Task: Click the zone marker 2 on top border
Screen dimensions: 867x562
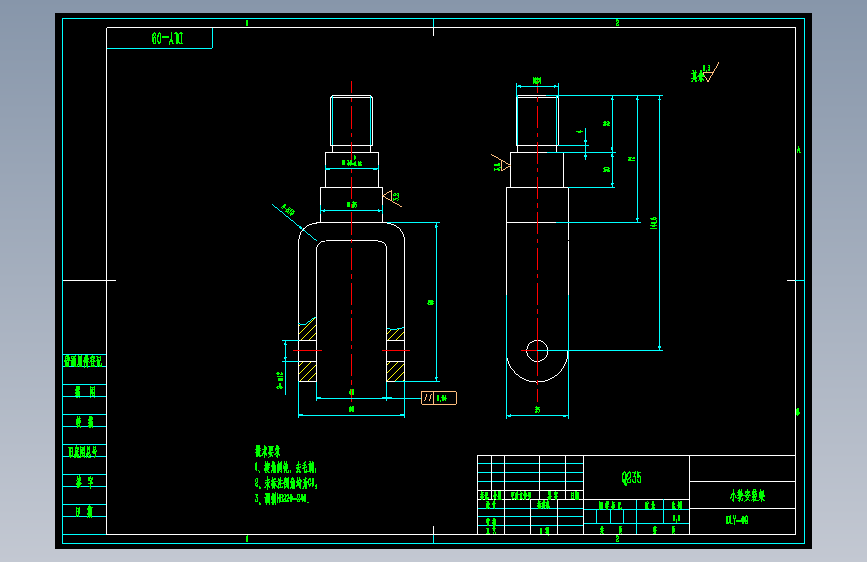Action: pyautogui.click(x=618, y=23)
